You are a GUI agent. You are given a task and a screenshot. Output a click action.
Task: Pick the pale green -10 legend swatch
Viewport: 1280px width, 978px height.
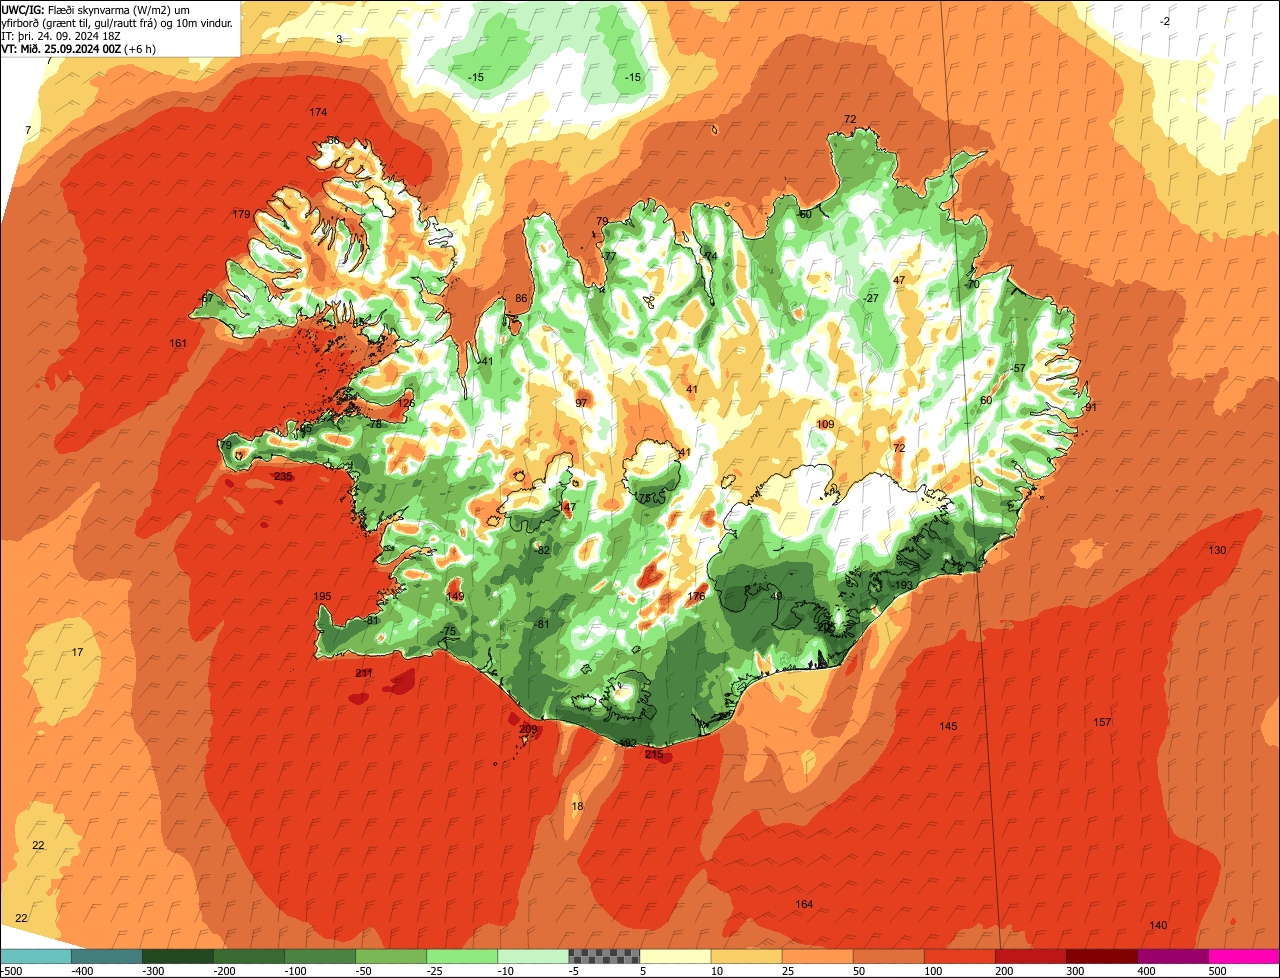(532, 957)
